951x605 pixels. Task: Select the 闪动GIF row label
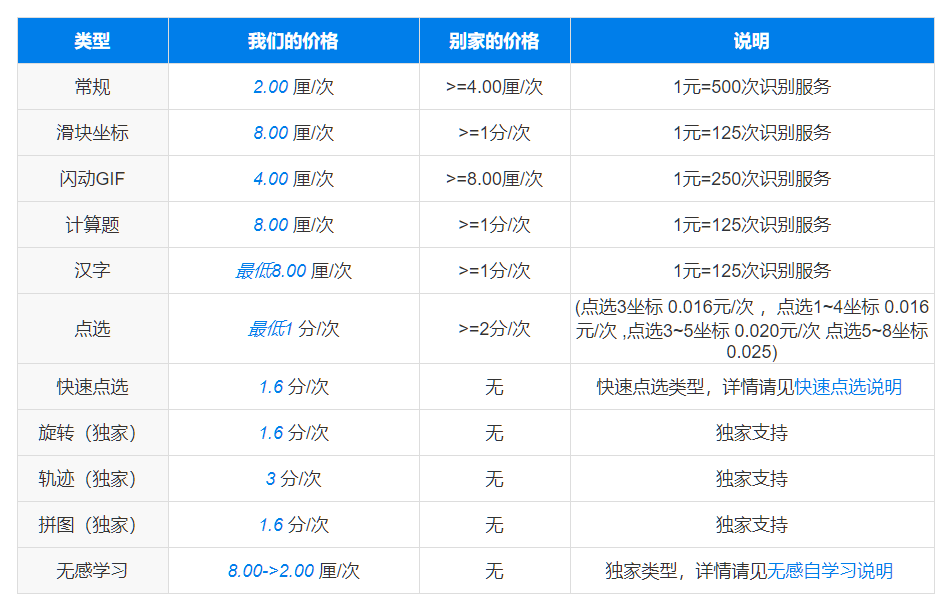92,178
